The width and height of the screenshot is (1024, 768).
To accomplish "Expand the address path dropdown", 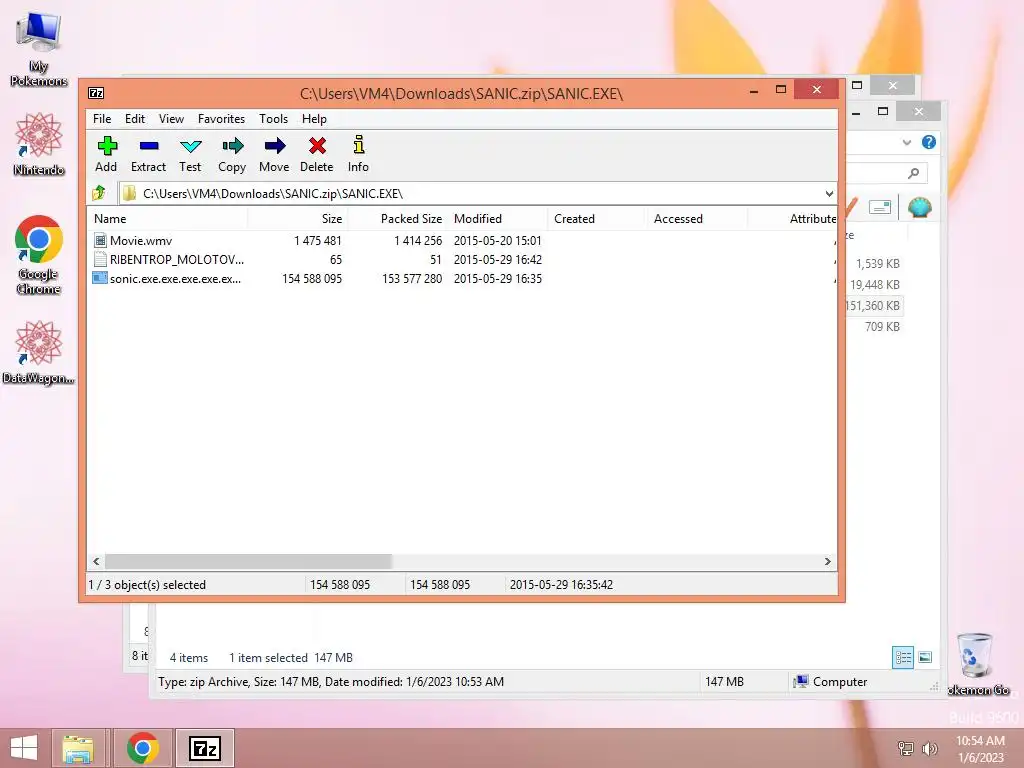I will pyautogui.click(x=829, y=193).
